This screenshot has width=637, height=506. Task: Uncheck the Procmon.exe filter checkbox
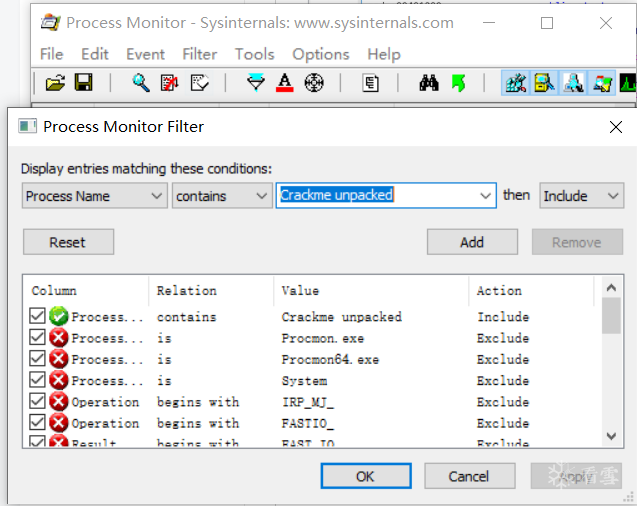38,338
